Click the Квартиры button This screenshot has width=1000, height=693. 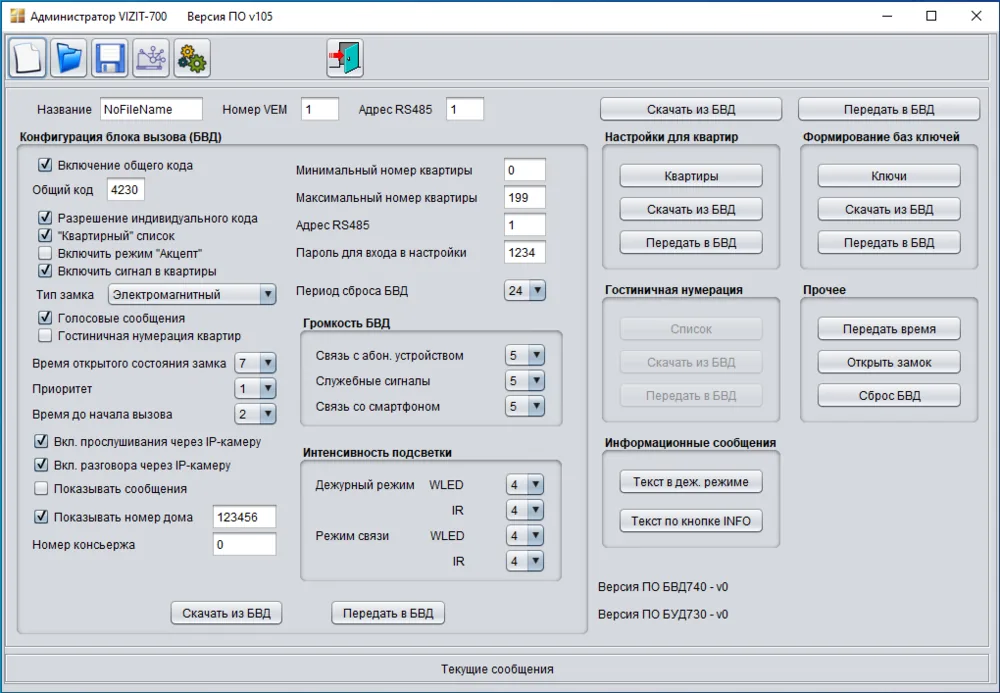691,176
